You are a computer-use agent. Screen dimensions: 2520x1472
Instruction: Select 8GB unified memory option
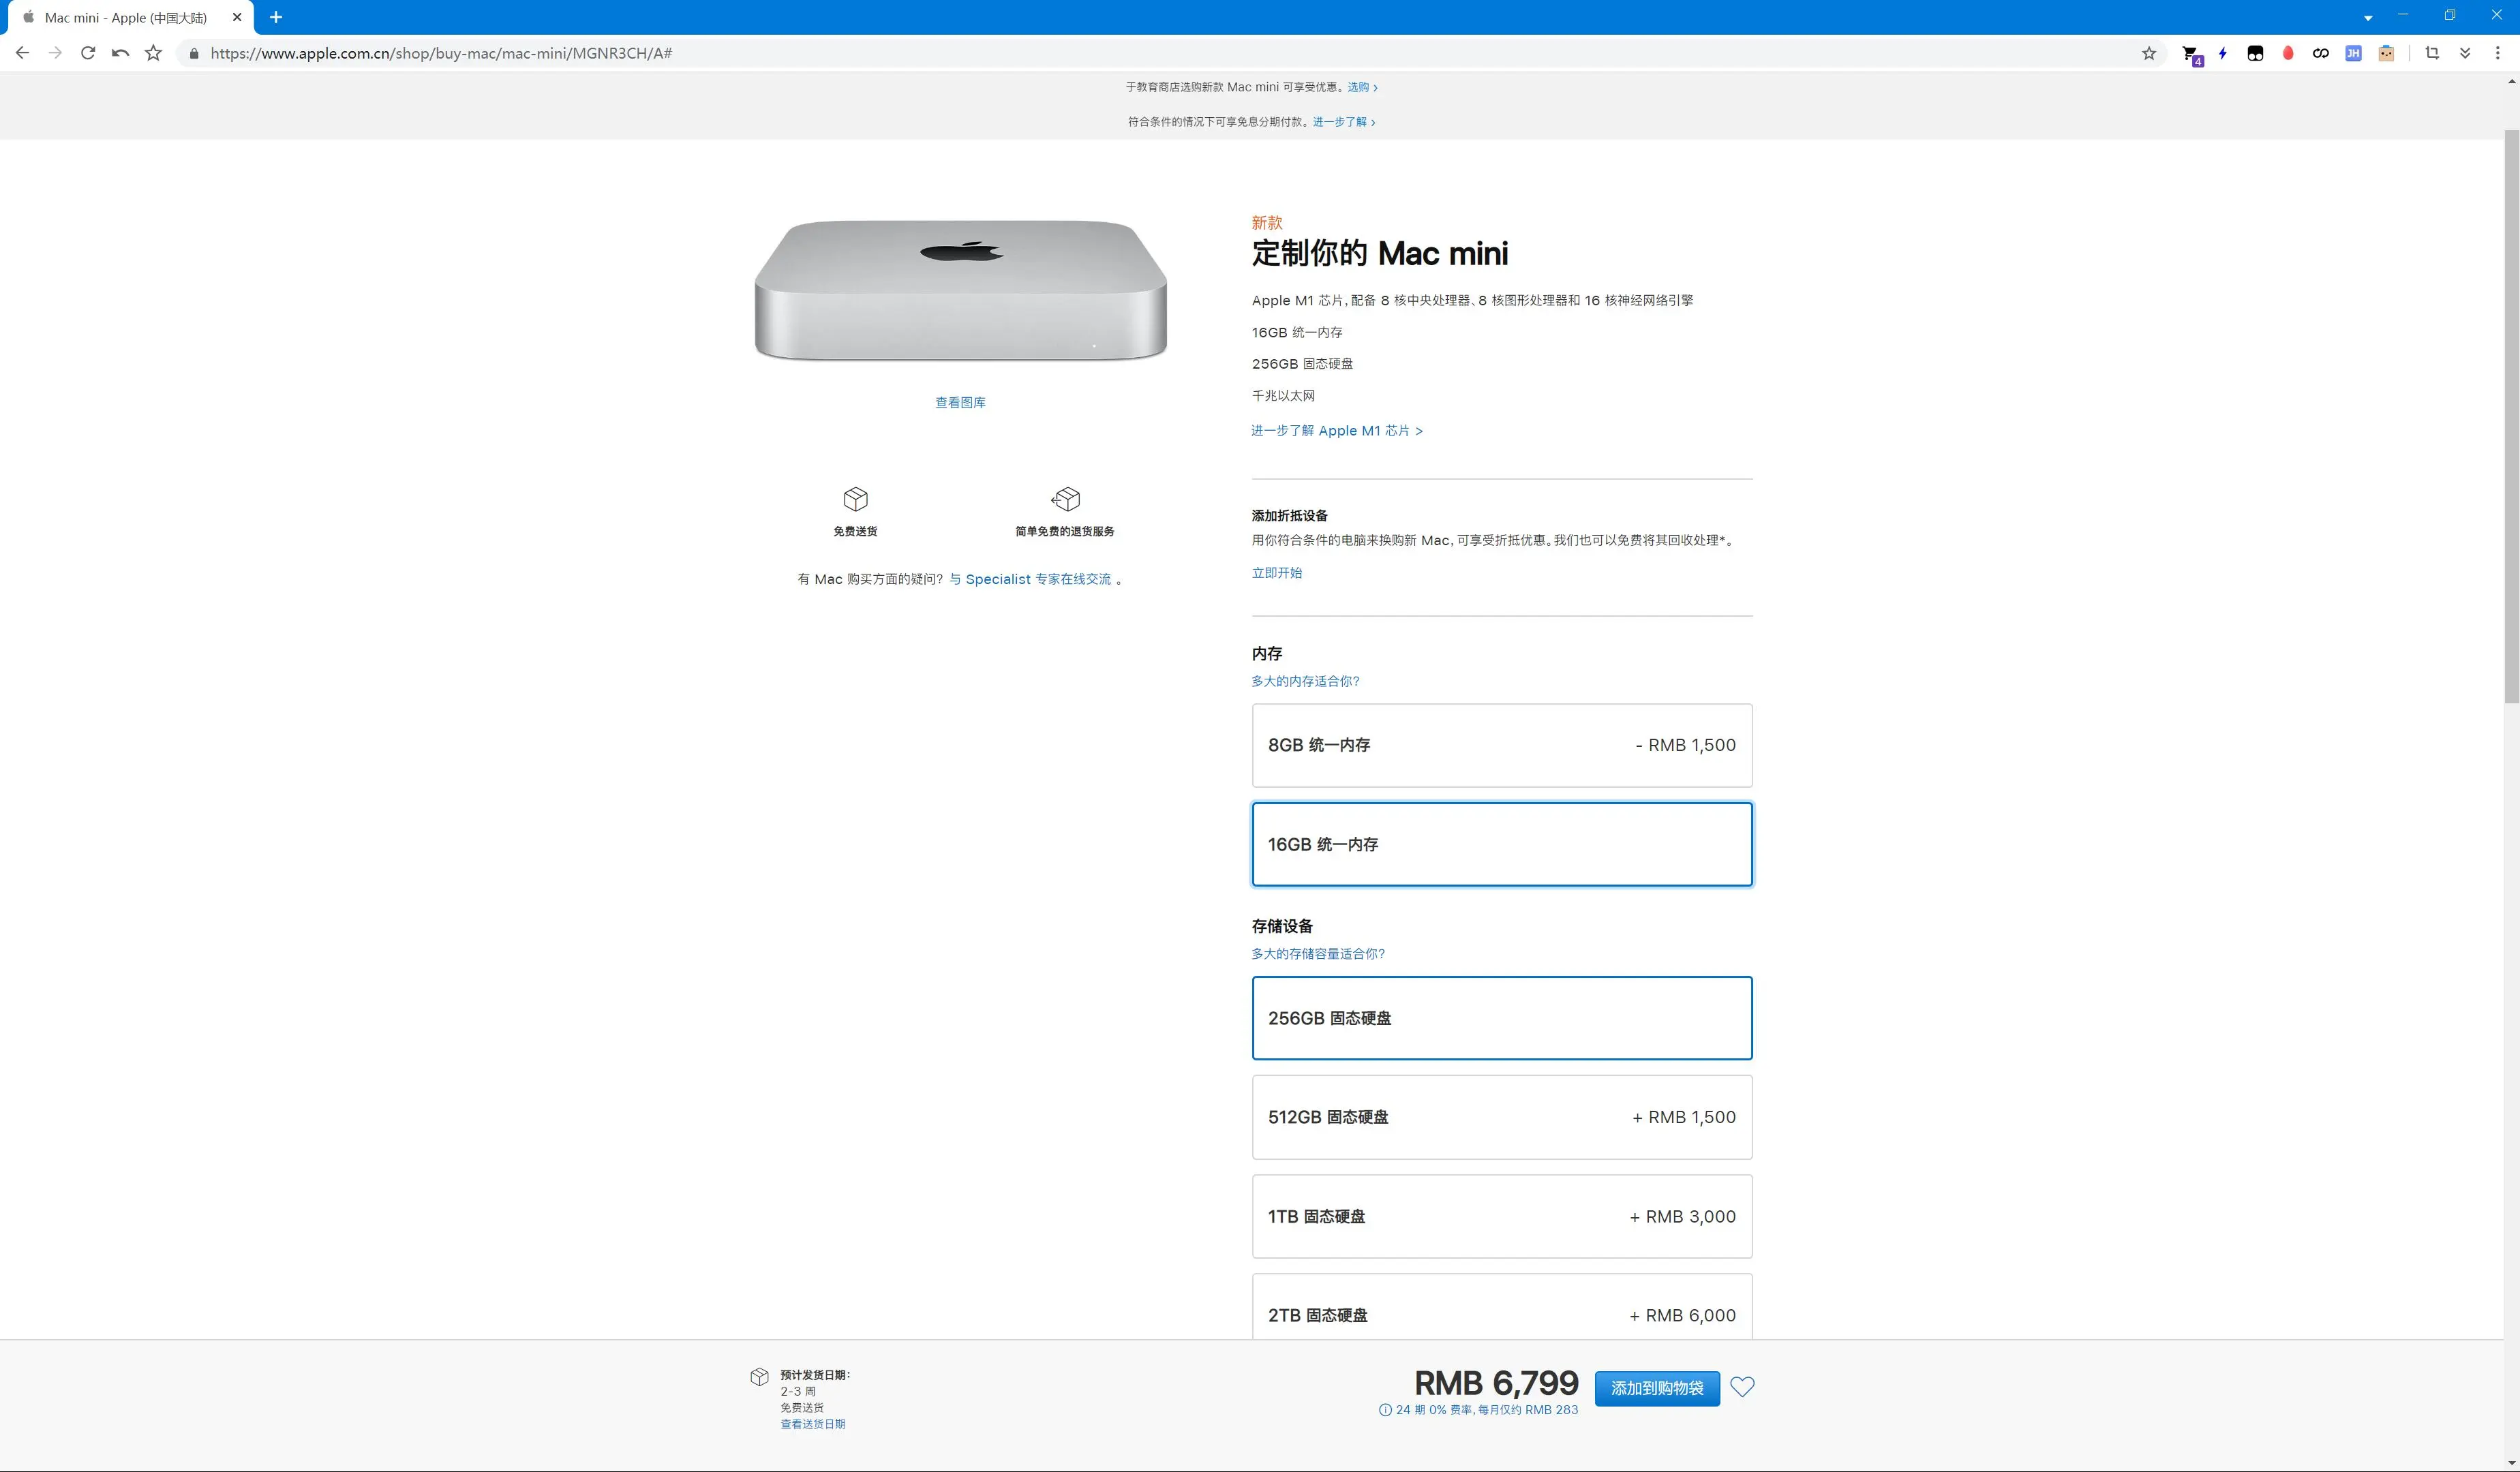click(x=1501, y=745)
